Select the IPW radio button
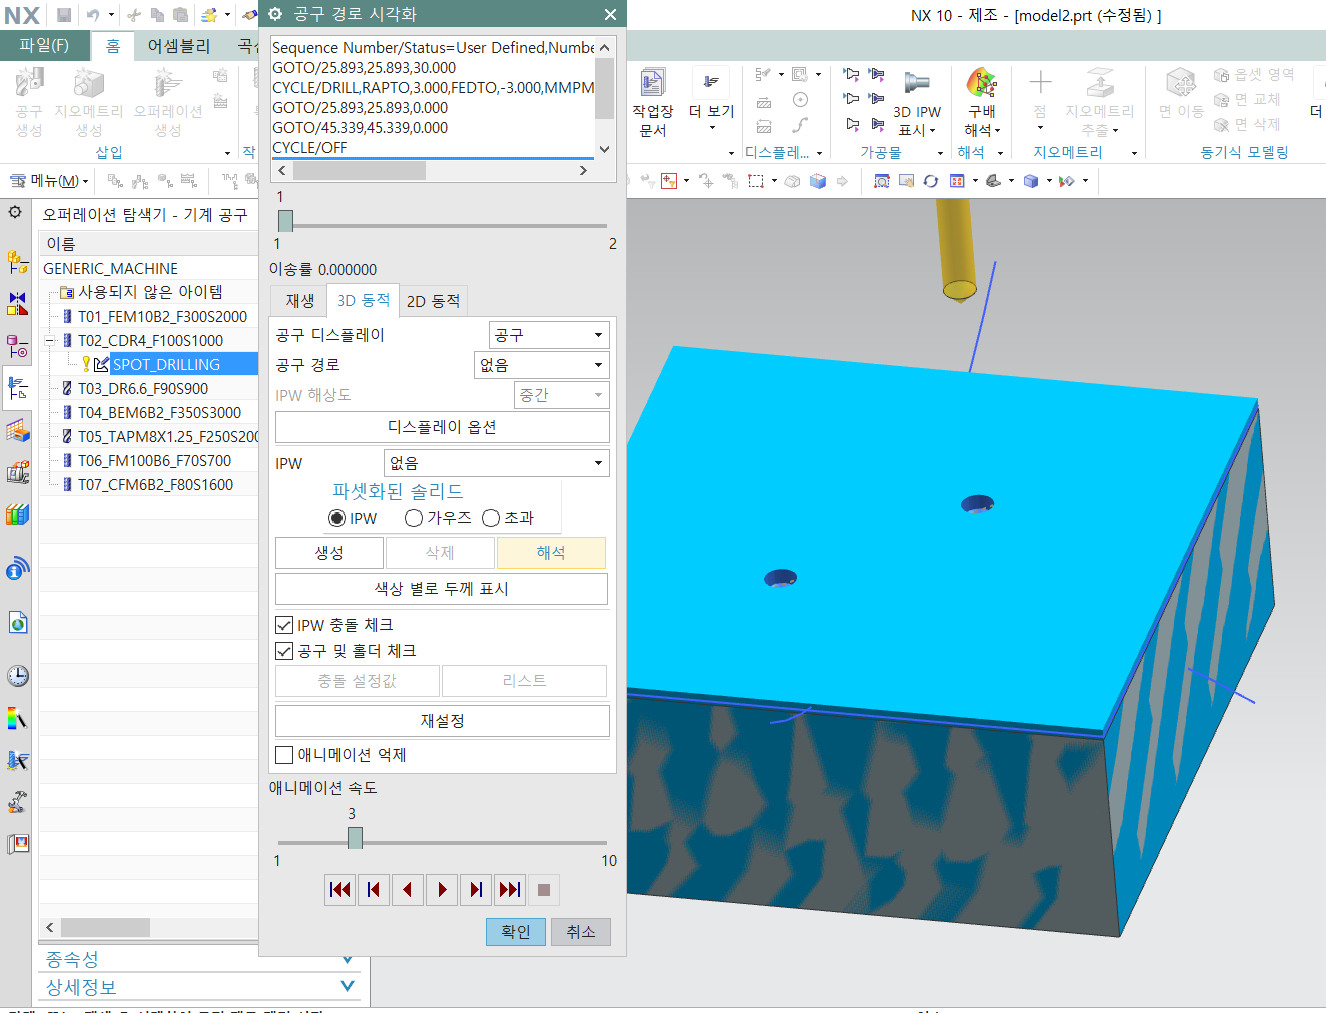Screen dimensions: 1326x1013 (337, 518)
